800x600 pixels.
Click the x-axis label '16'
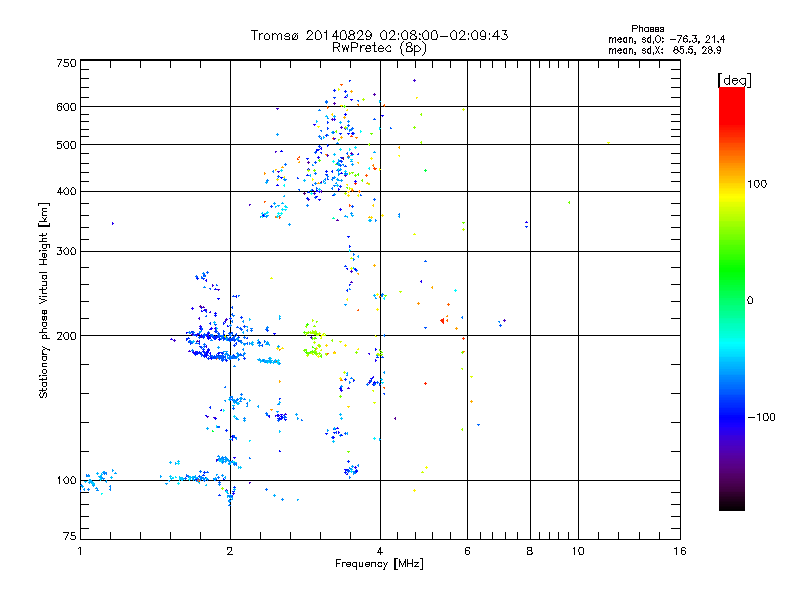680,551
